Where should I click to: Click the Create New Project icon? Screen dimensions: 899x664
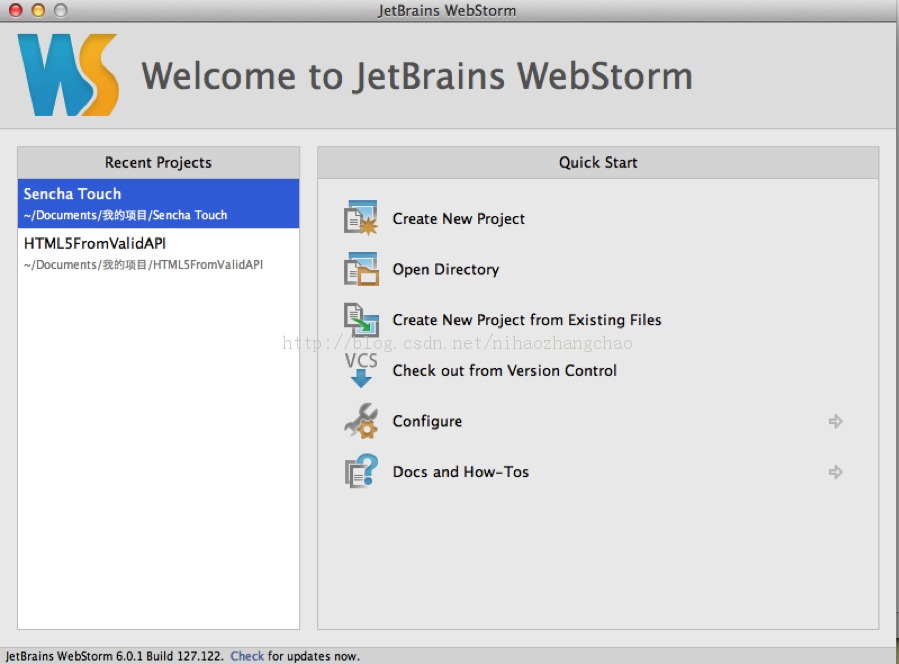361,218
